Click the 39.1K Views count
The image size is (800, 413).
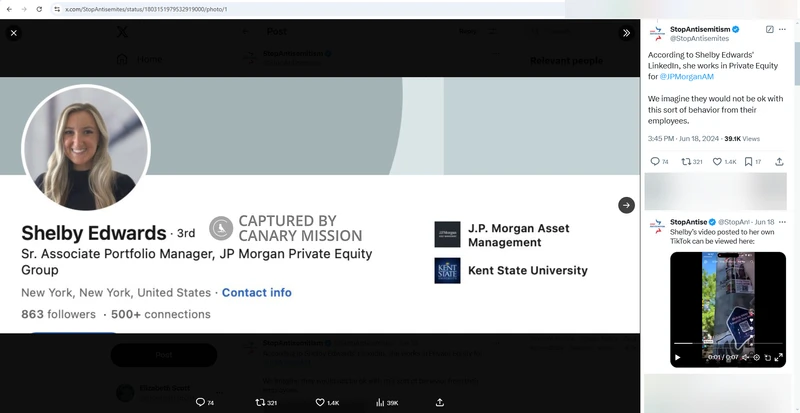click(742, 139)
